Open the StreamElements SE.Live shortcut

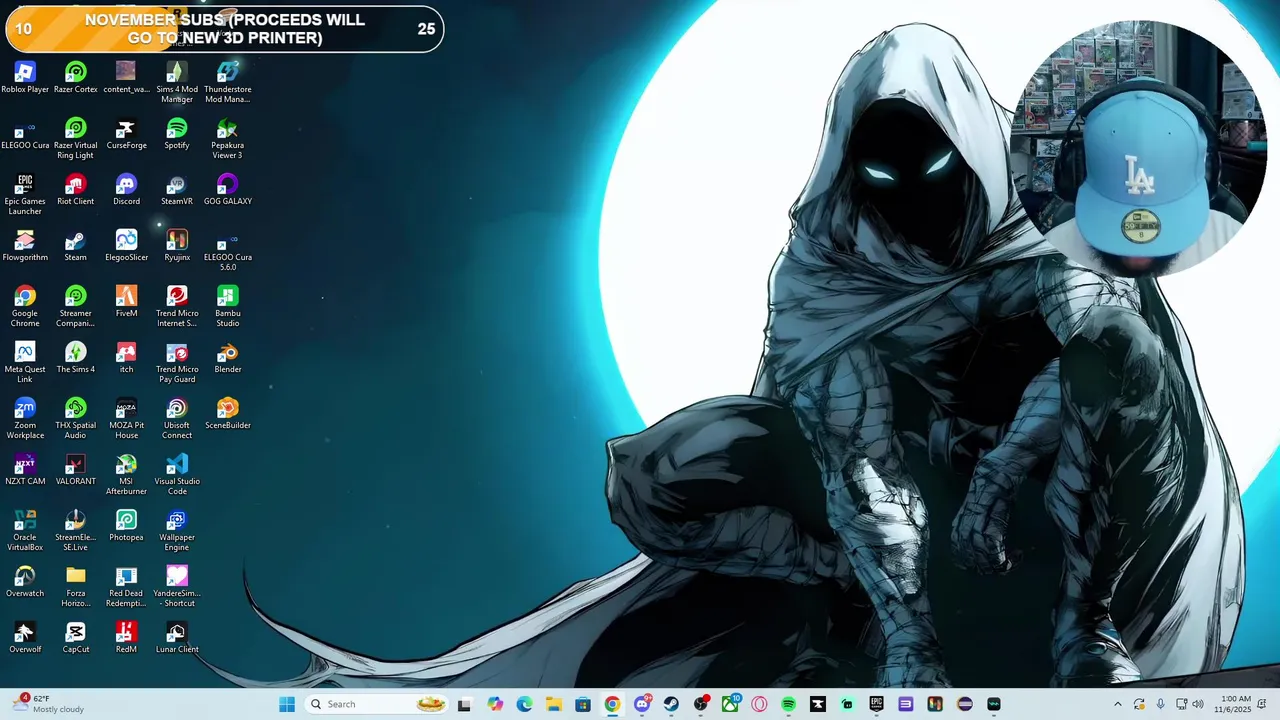76,530
